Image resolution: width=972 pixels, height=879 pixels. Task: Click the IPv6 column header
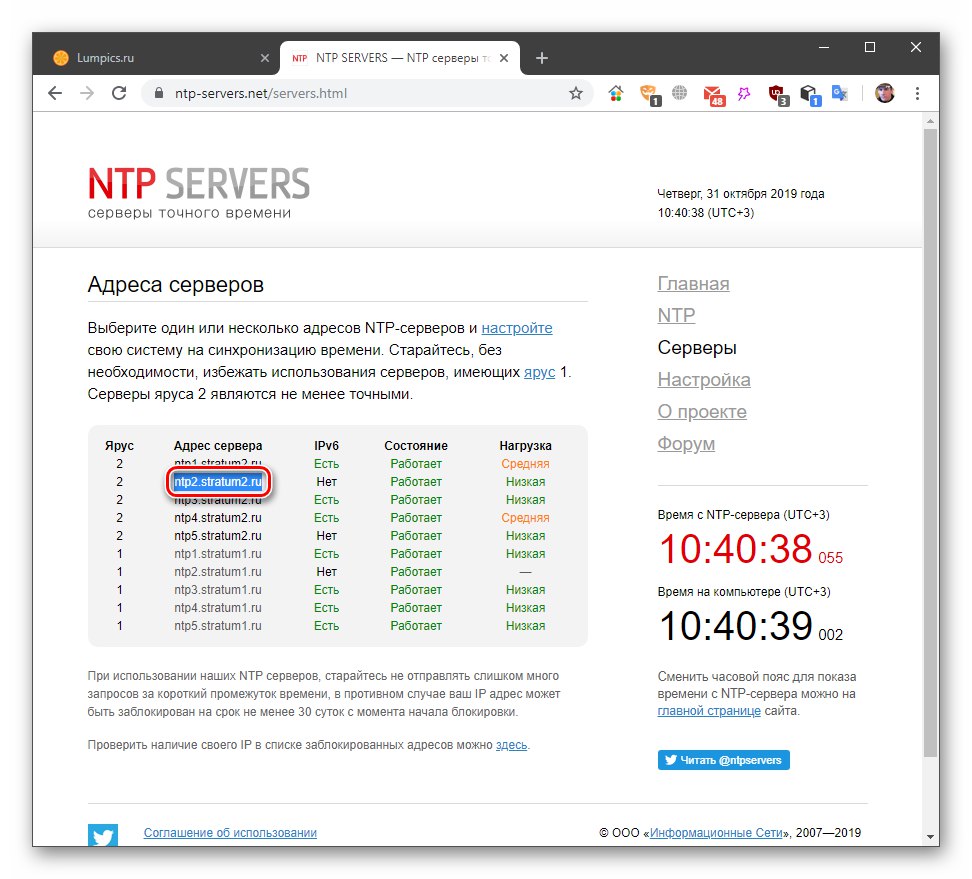point(326,446)
